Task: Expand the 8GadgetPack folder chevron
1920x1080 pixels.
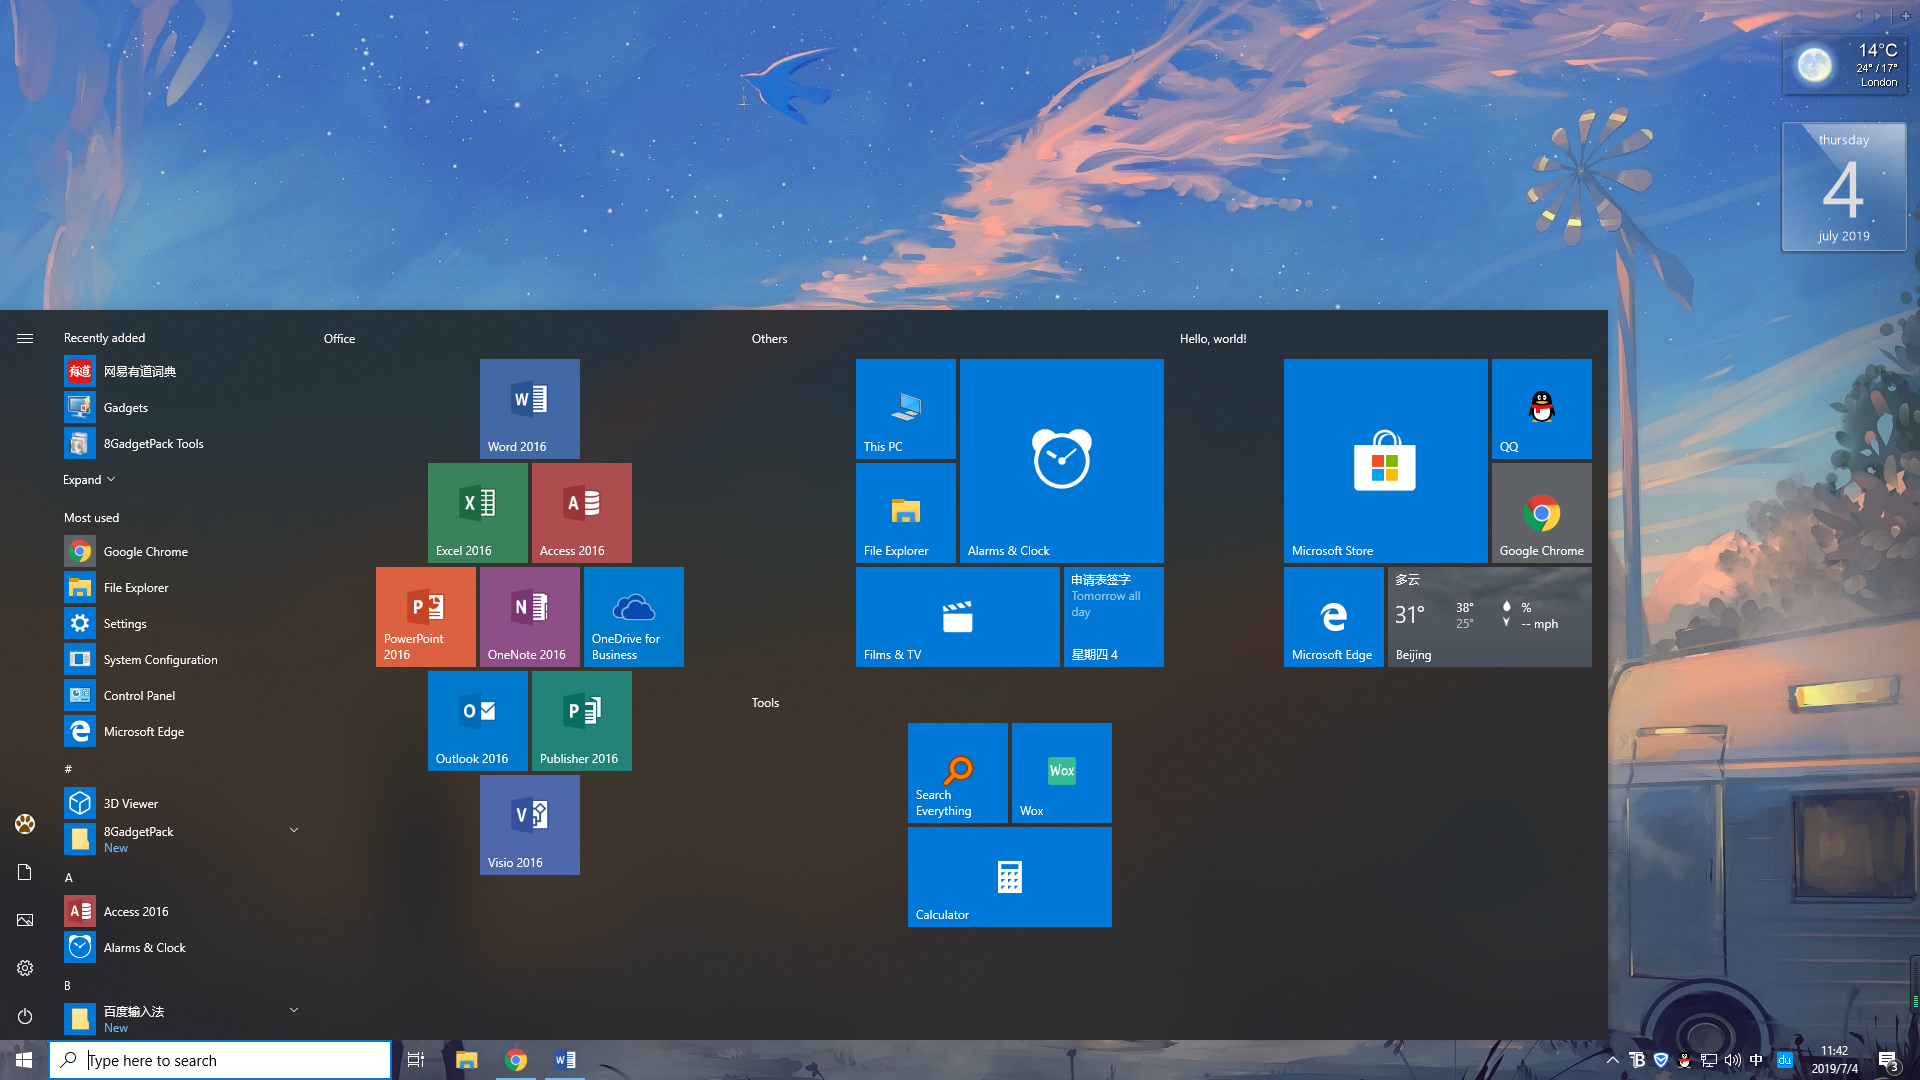Action: pos(294,830)
